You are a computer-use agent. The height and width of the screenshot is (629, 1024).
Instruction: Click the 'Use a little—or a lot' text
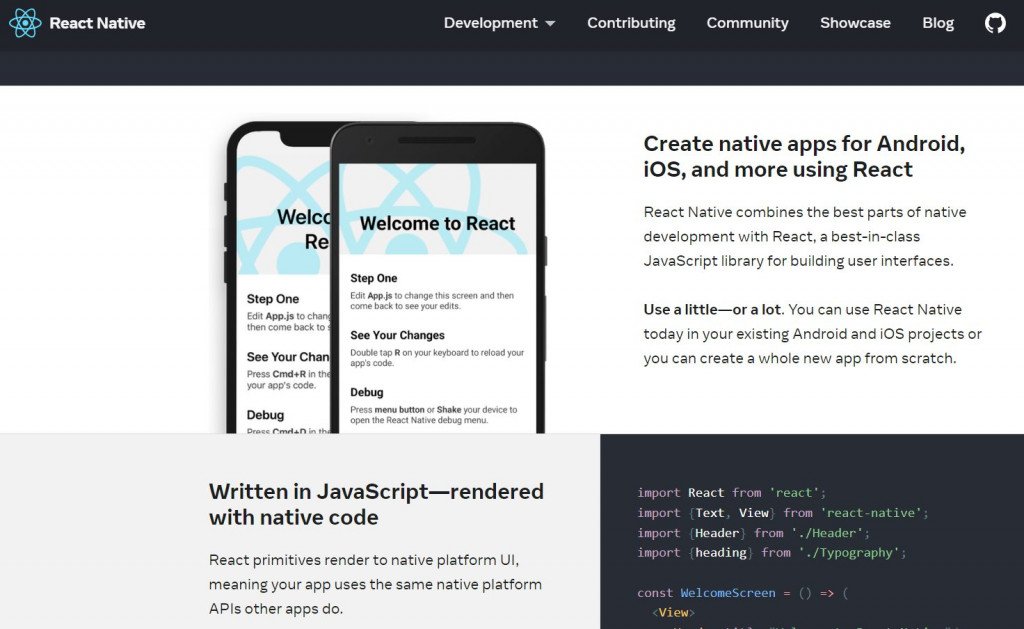714,310
